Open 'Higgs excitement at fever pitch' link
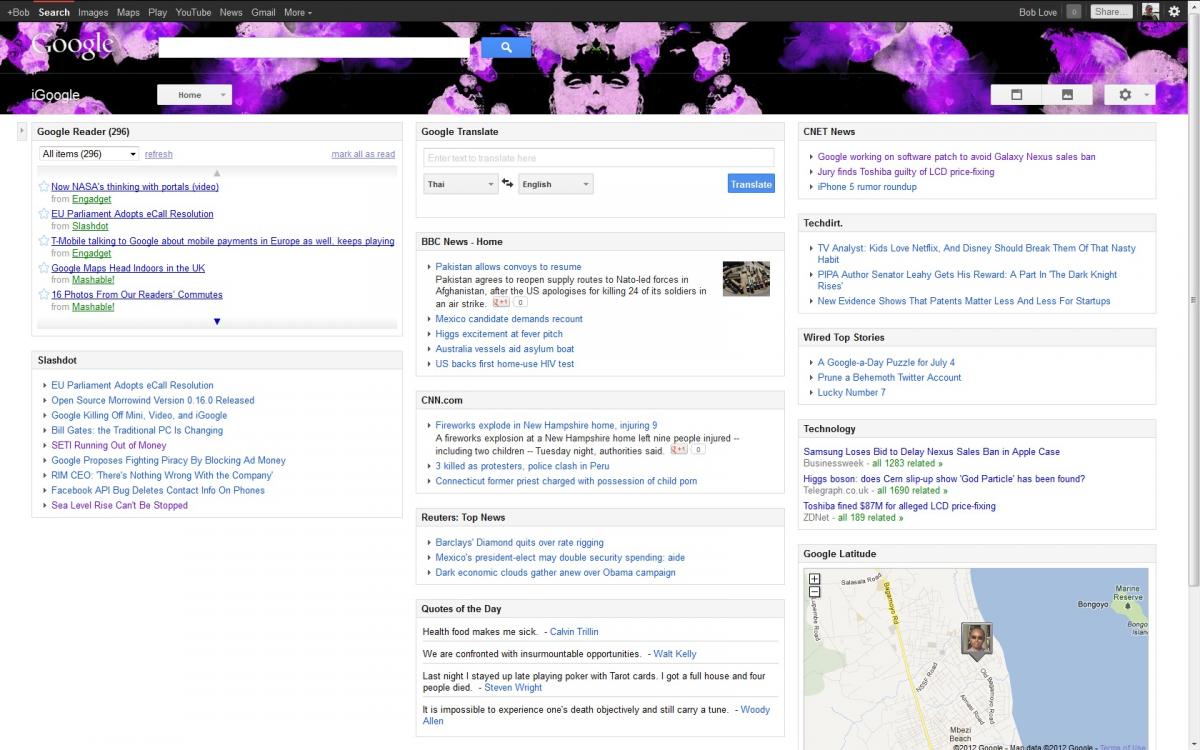 tap(499, 334)
